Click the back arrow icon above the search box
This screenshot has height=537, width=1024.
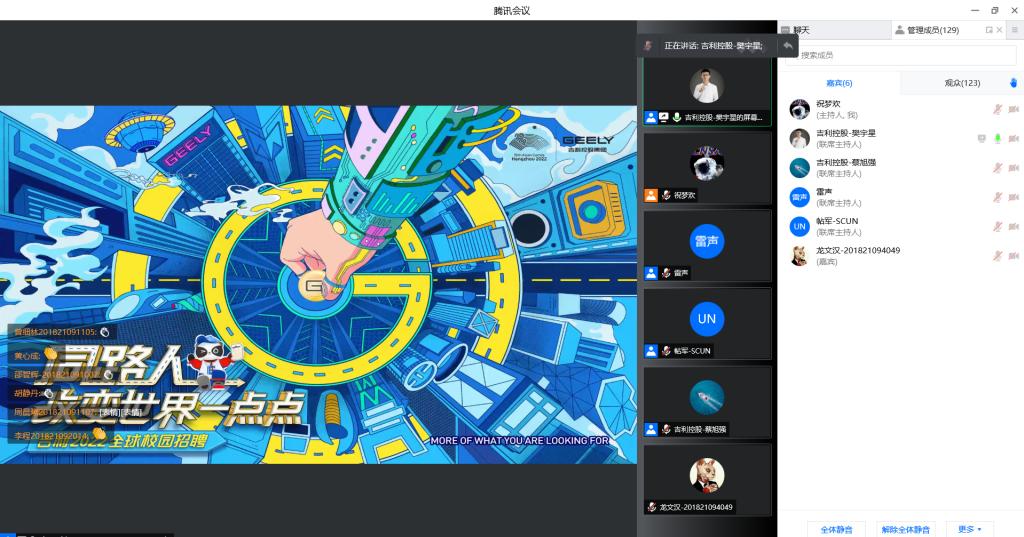pyautogui.click(x=788, y=45)
